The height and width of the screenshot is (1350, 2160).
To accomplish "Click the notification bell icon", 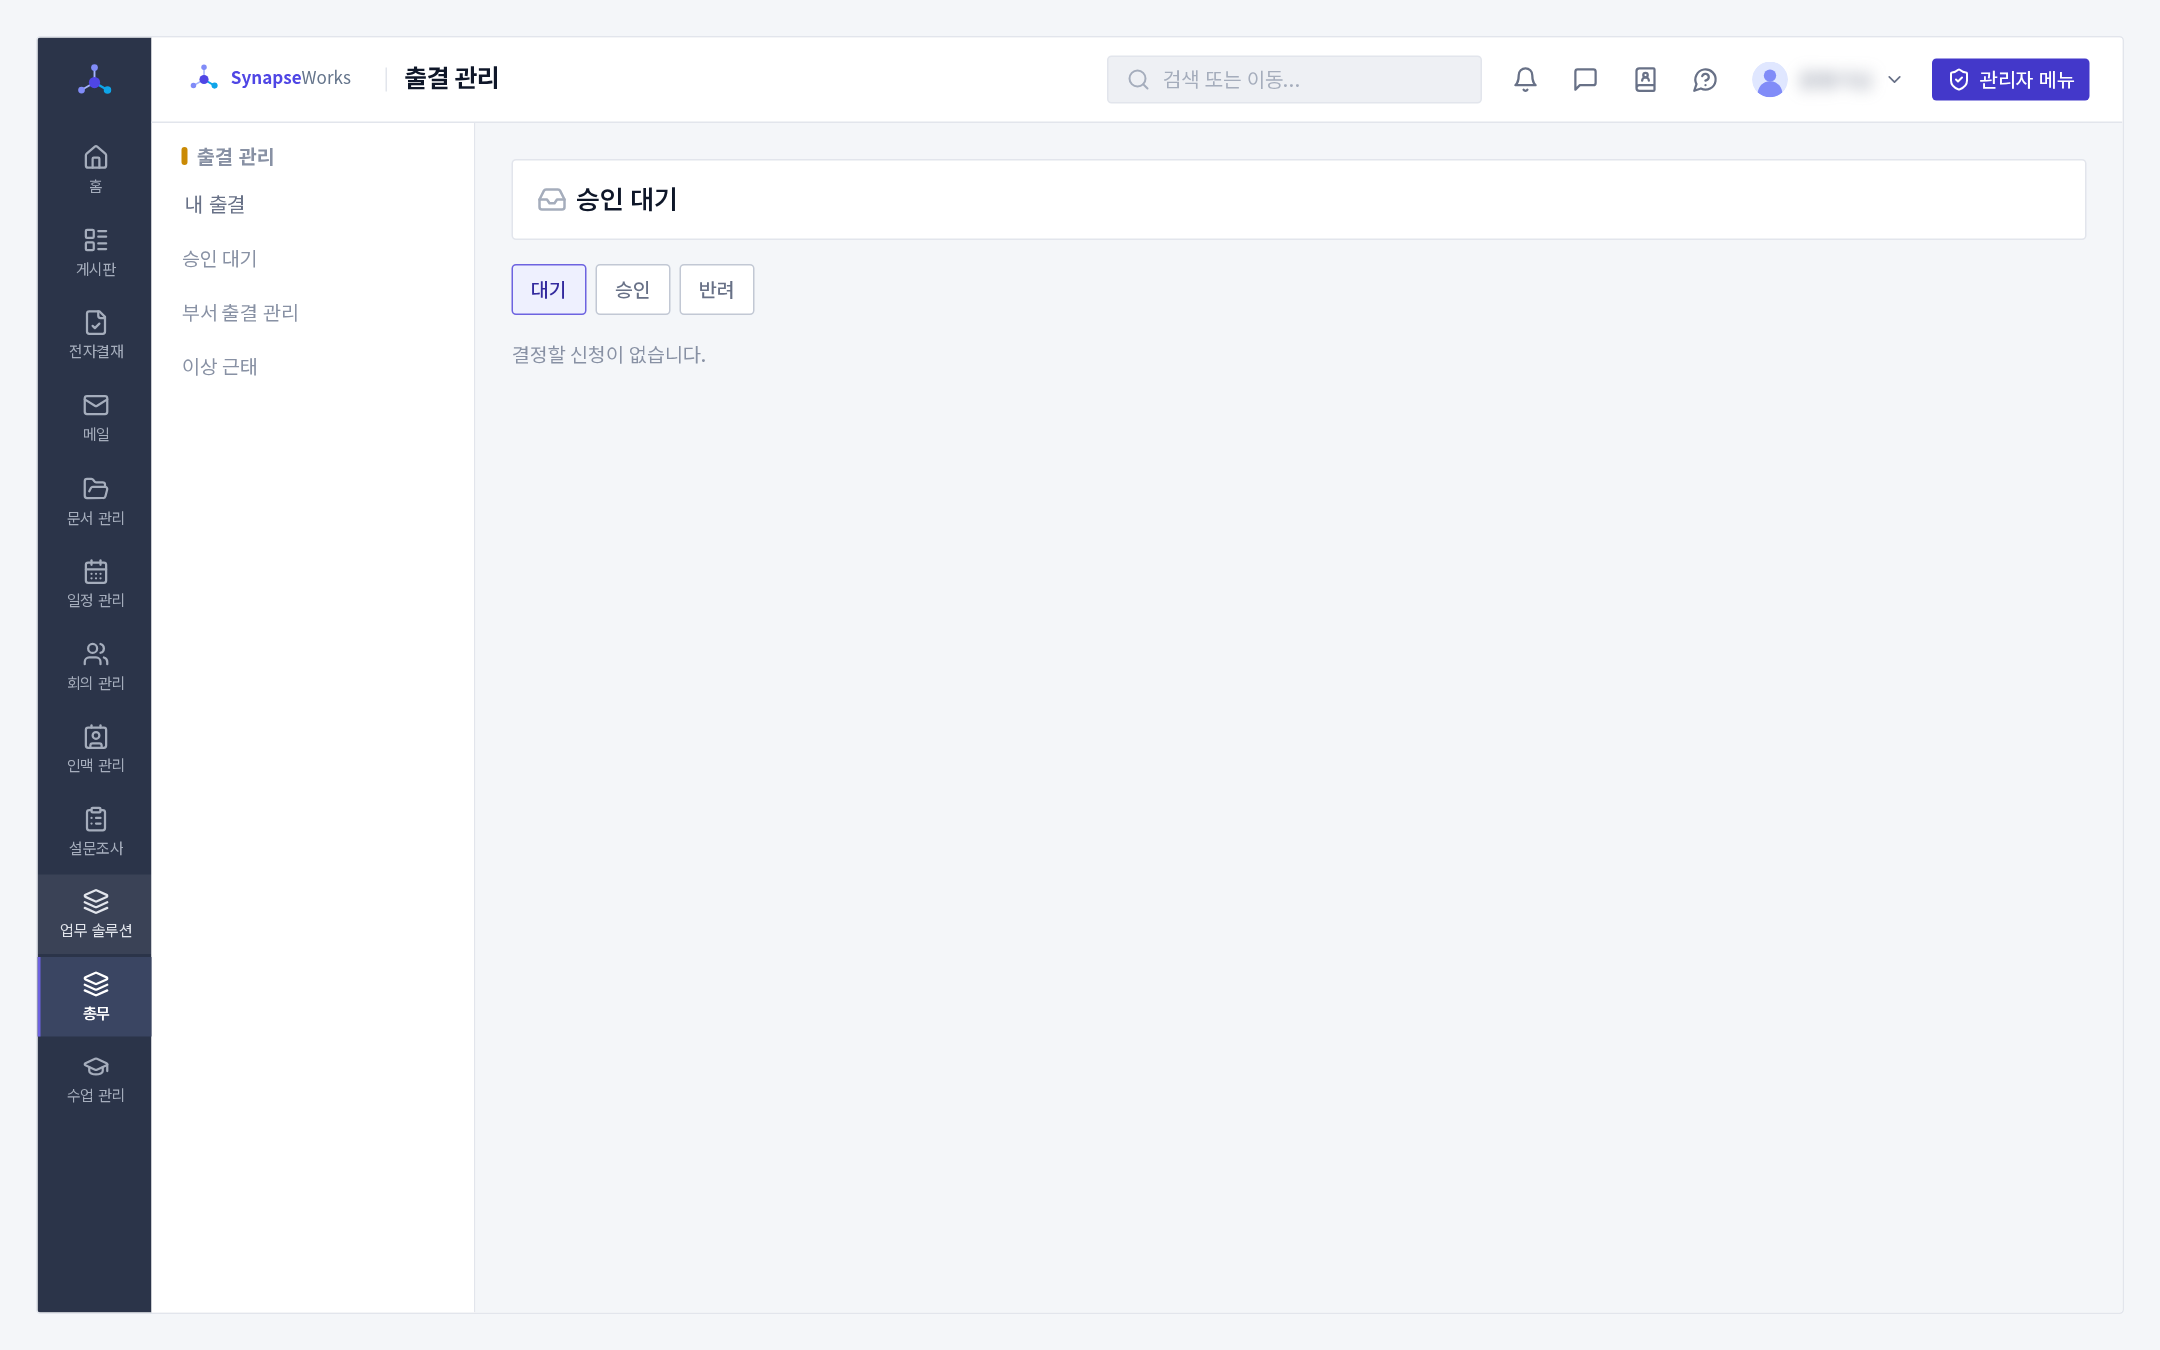I will [x=1525, y=79].
